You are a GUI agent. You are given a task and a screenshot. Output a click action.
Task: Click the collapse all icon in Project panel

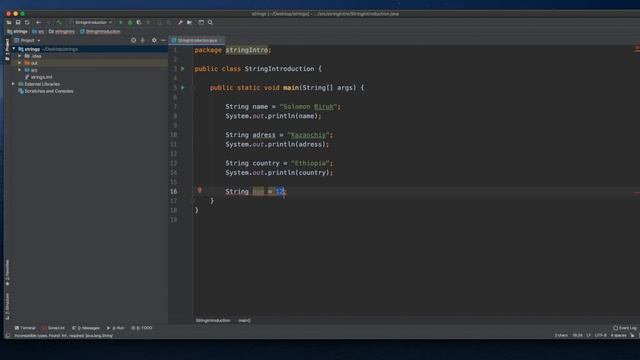point(143,40)
